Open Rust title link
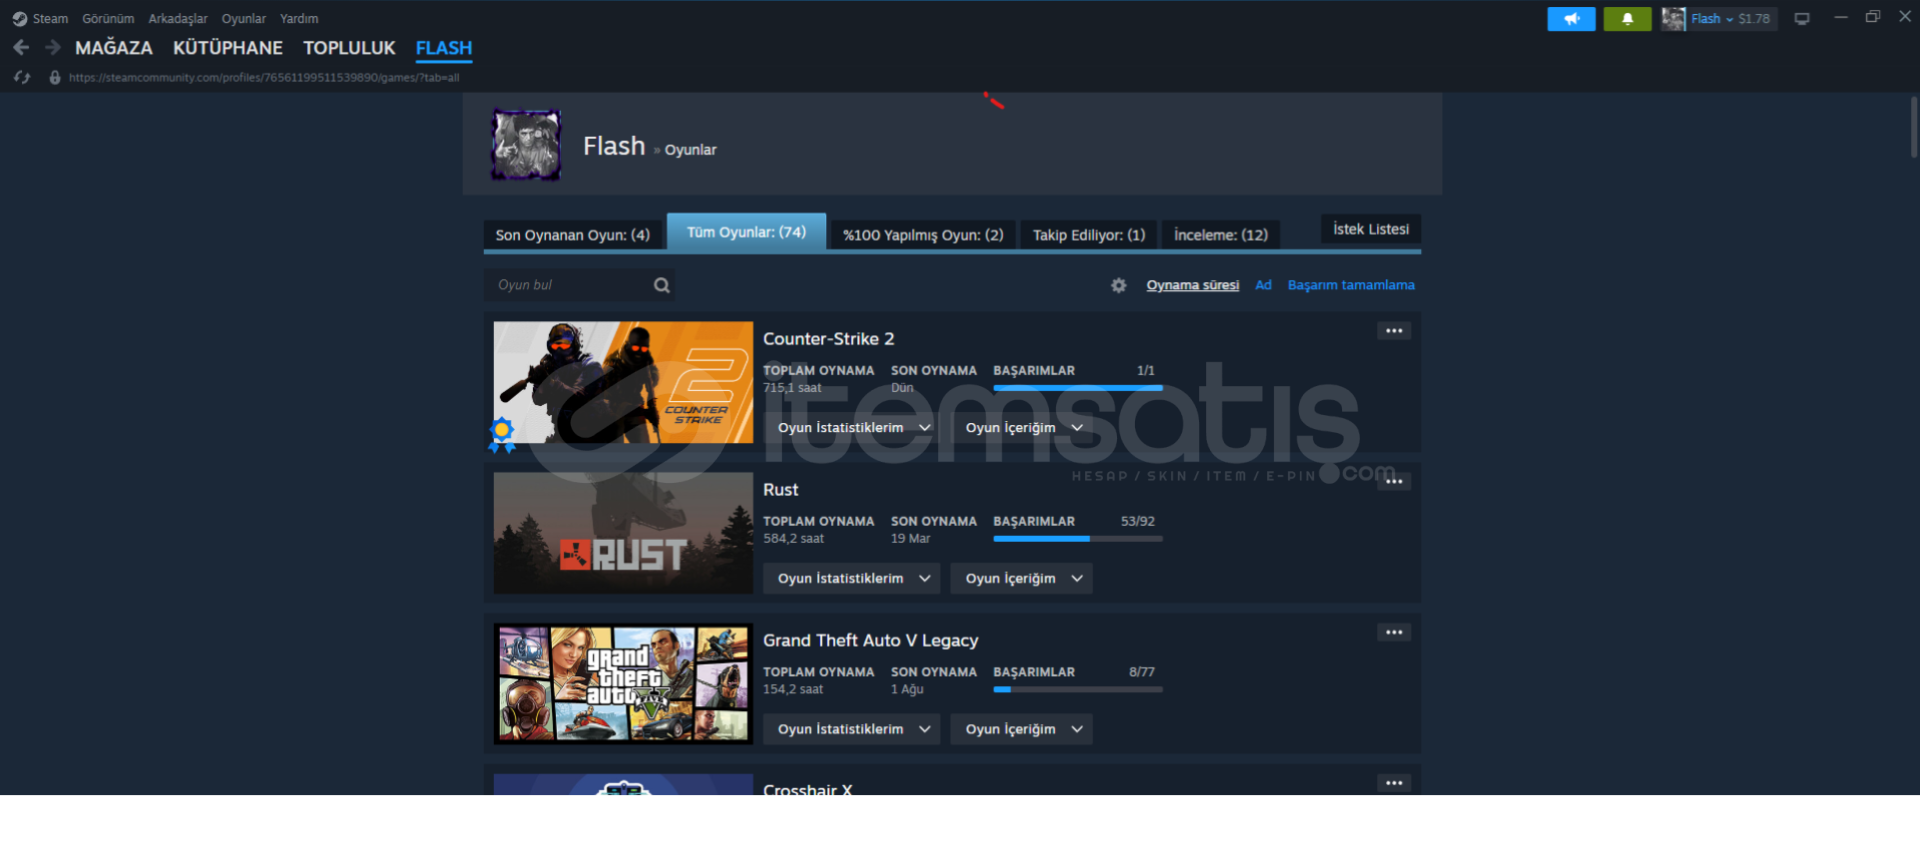Screen dimensions: 1920x844 point(781,490)
